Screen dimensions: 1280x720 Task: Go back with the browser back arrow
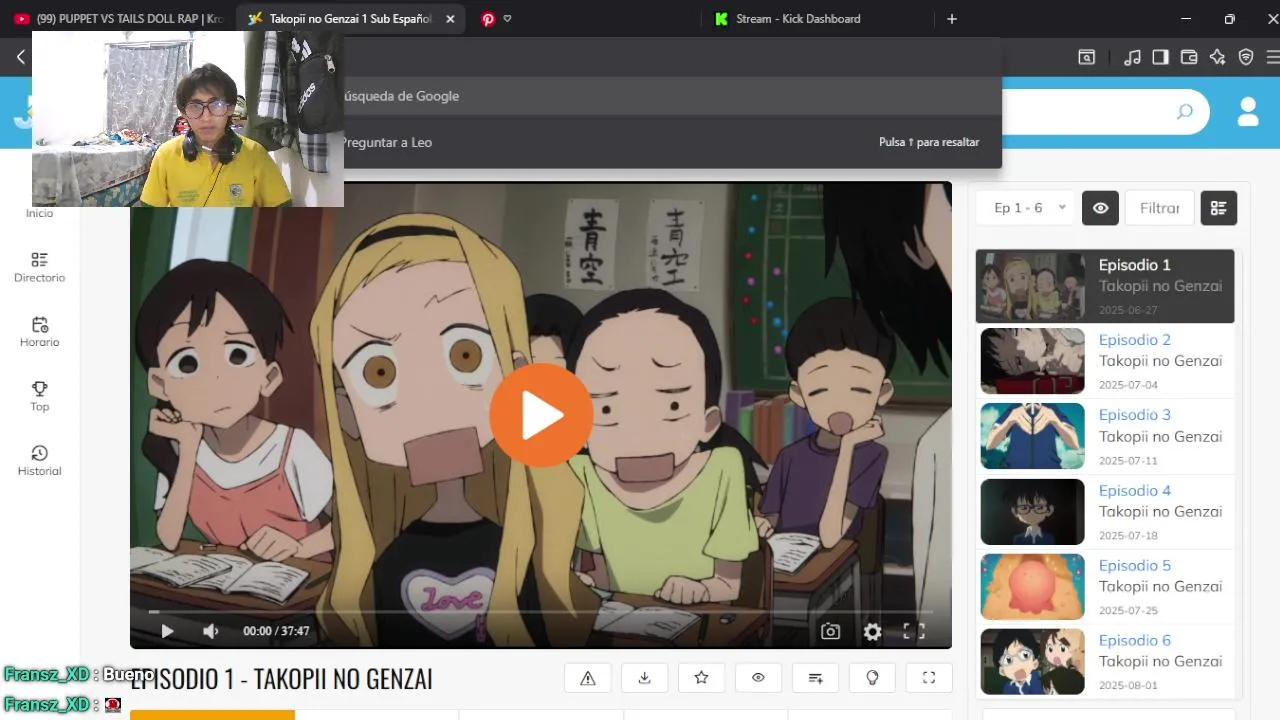pos(20,57)
